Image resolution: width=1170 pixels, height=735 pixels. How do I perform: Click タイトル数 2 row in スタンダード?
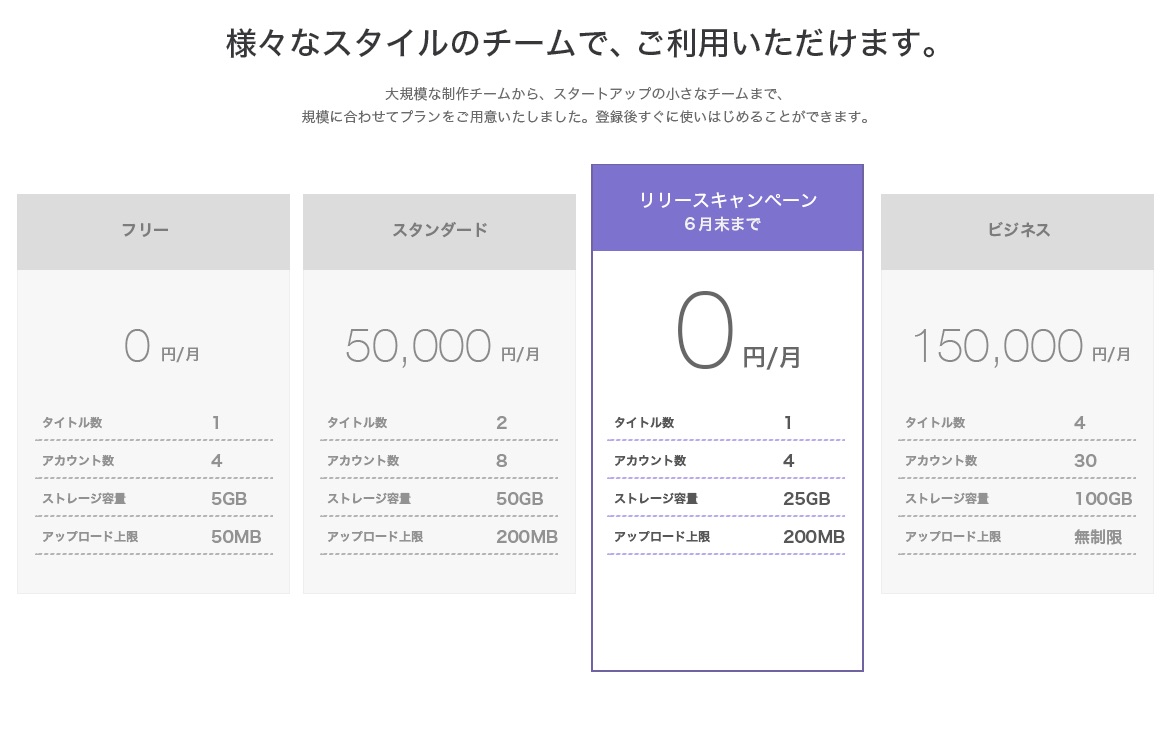click(x=439, y=423)
